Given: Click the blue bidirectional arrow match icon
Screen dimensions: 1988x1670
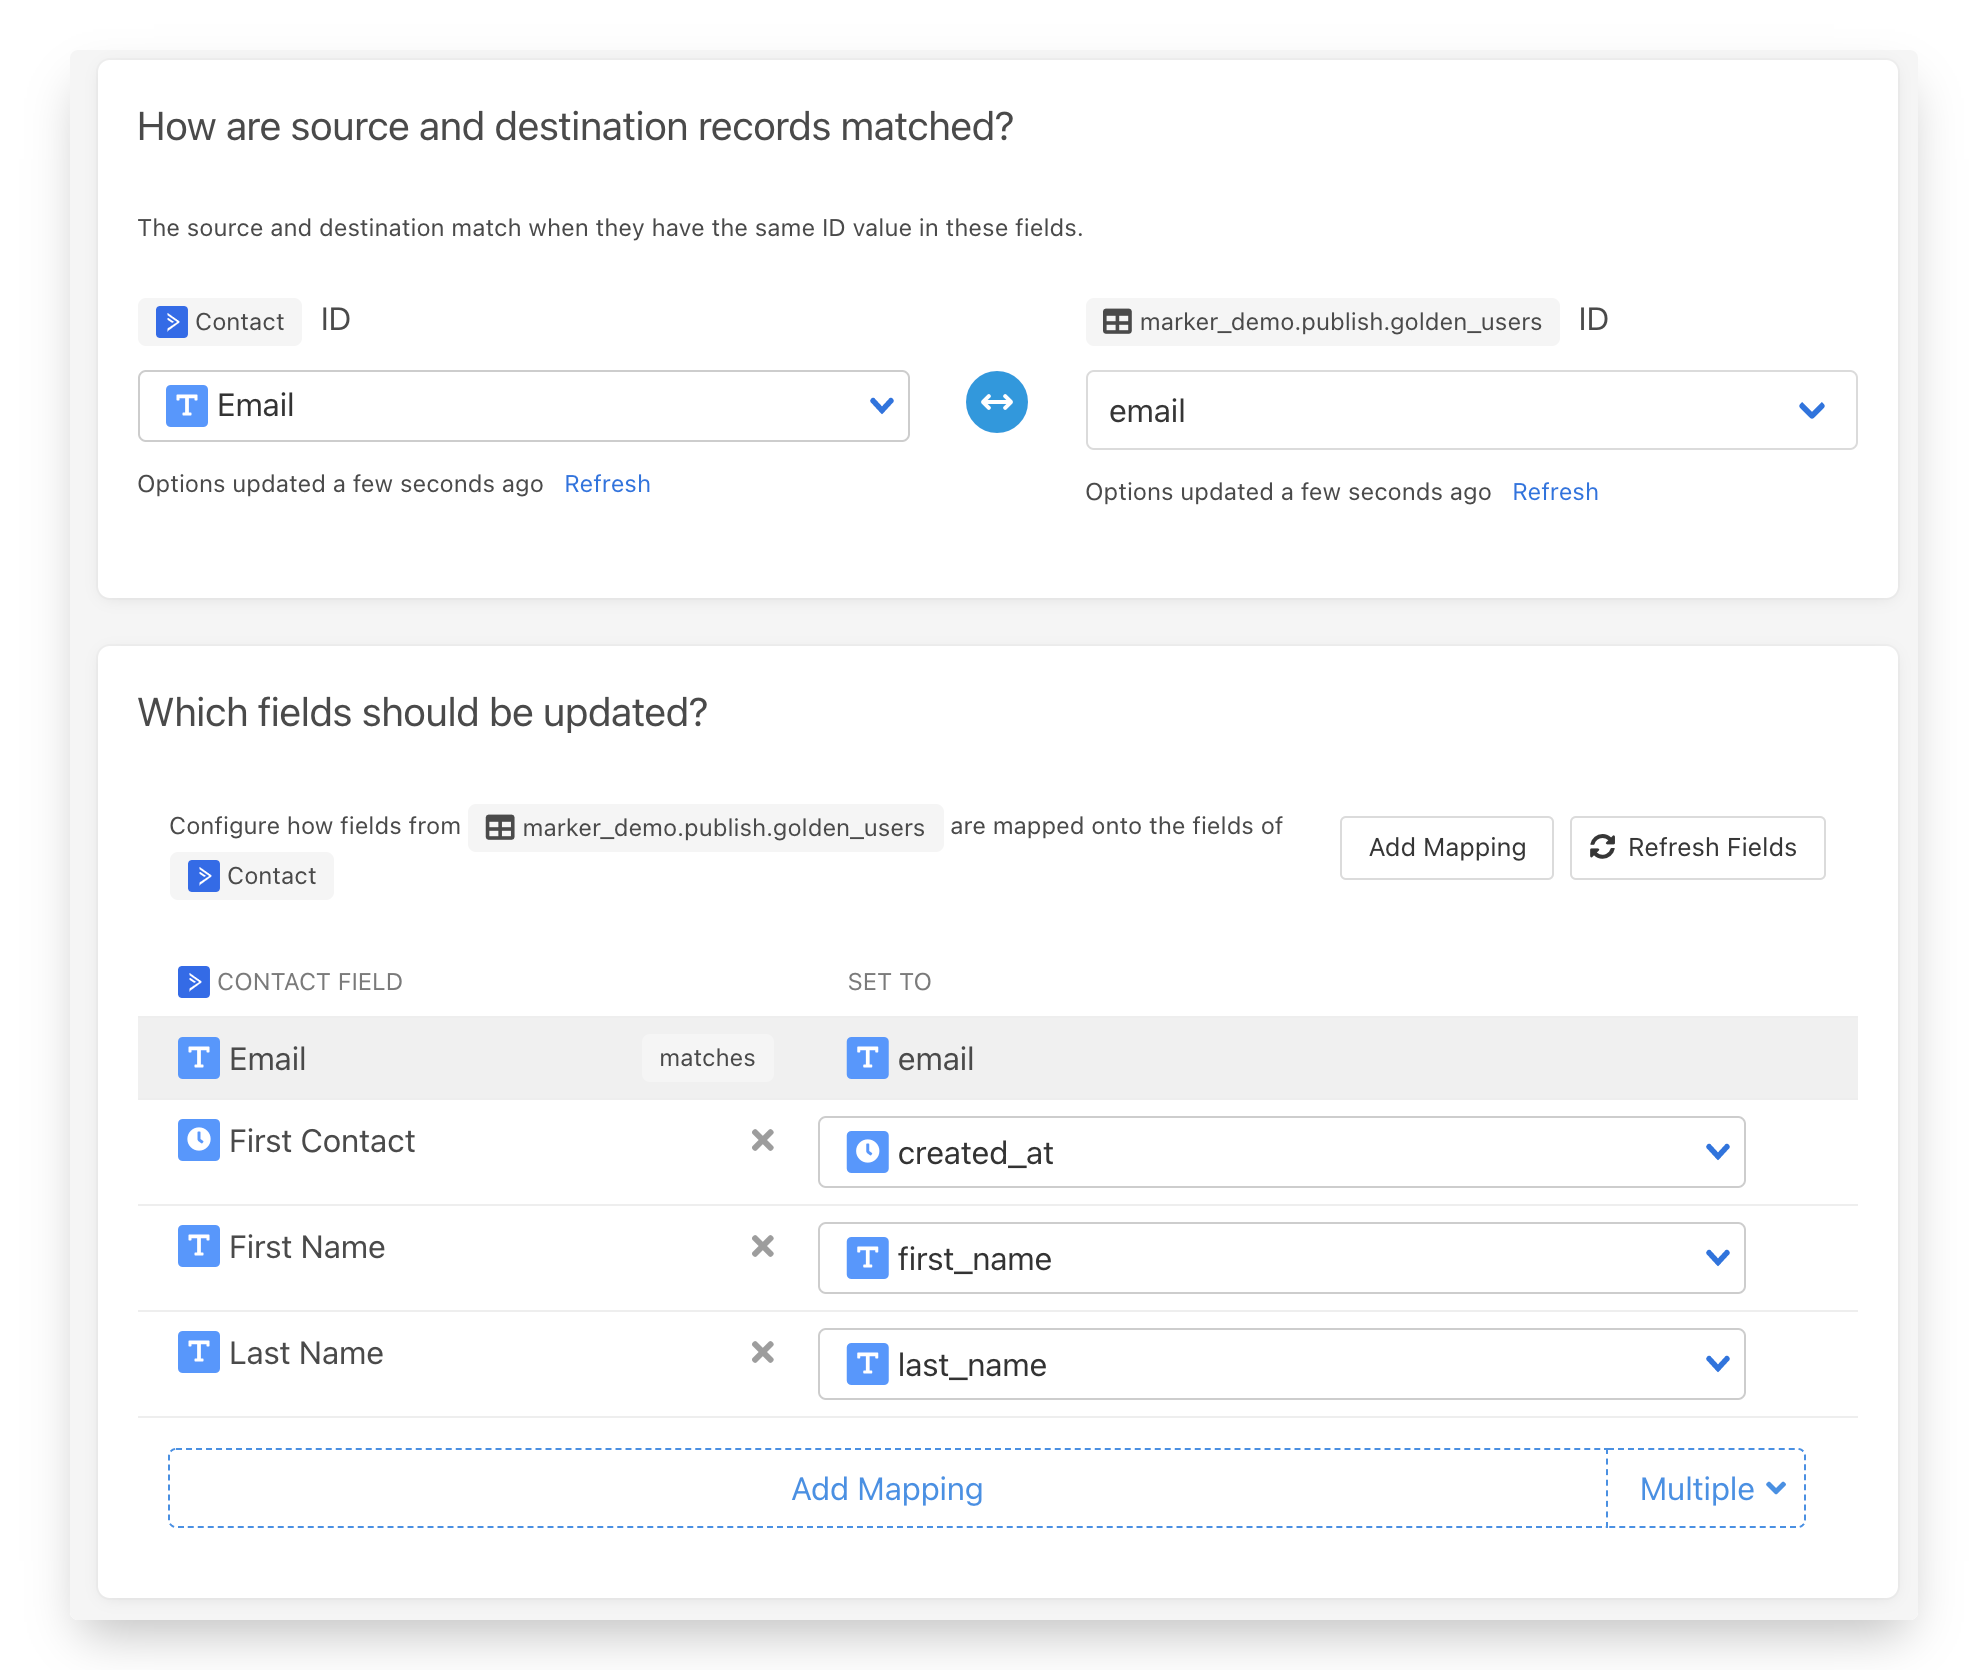Looking at the screenshot, I should point(996,402).
